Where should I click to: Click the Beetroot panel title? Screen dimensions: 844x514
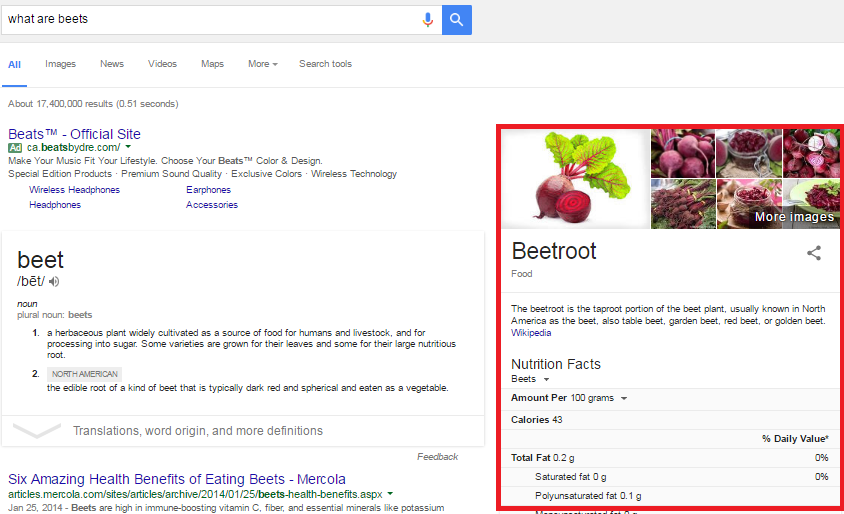click(554, 251)
